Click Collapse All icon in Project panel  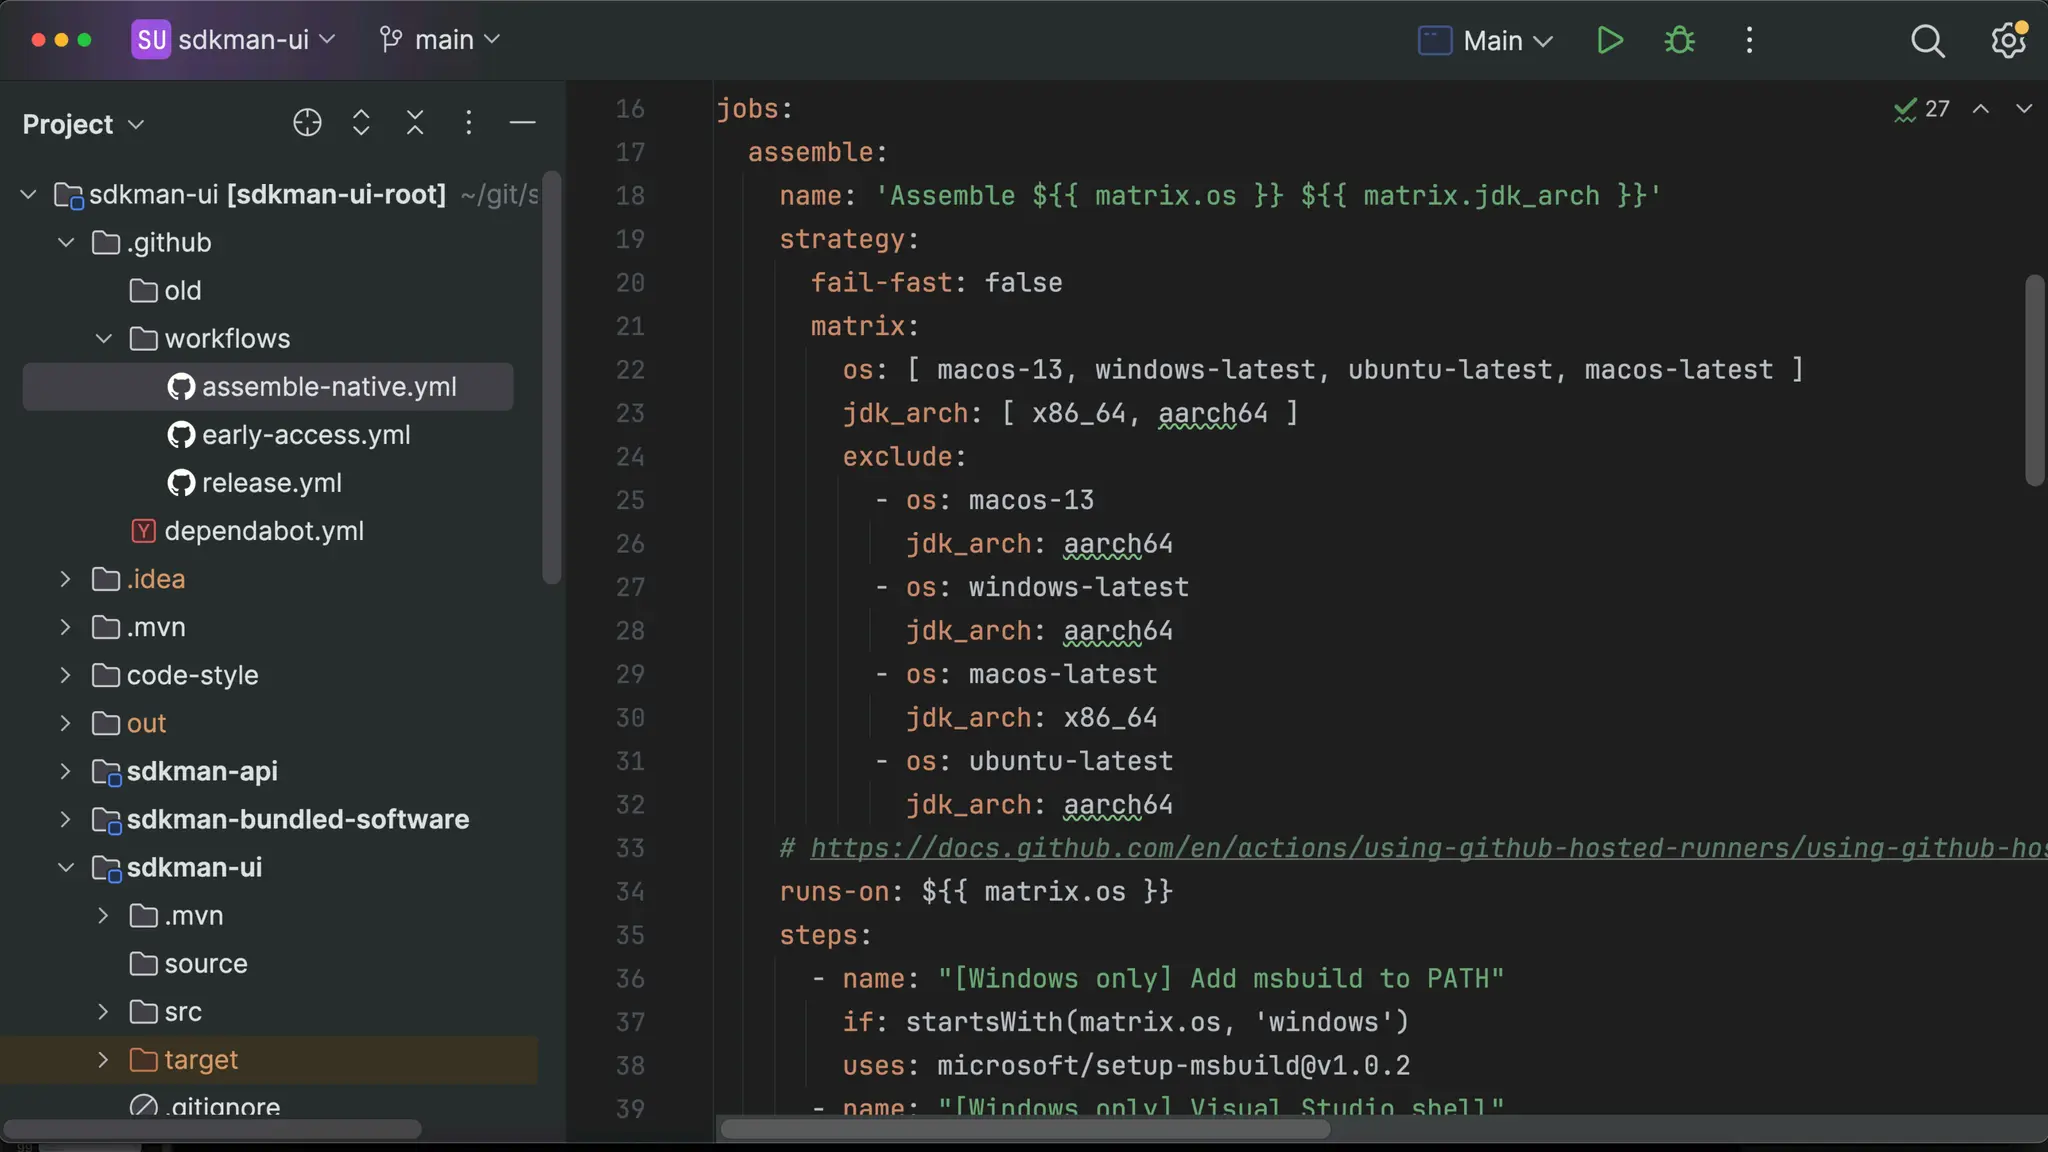coord(415,123)
